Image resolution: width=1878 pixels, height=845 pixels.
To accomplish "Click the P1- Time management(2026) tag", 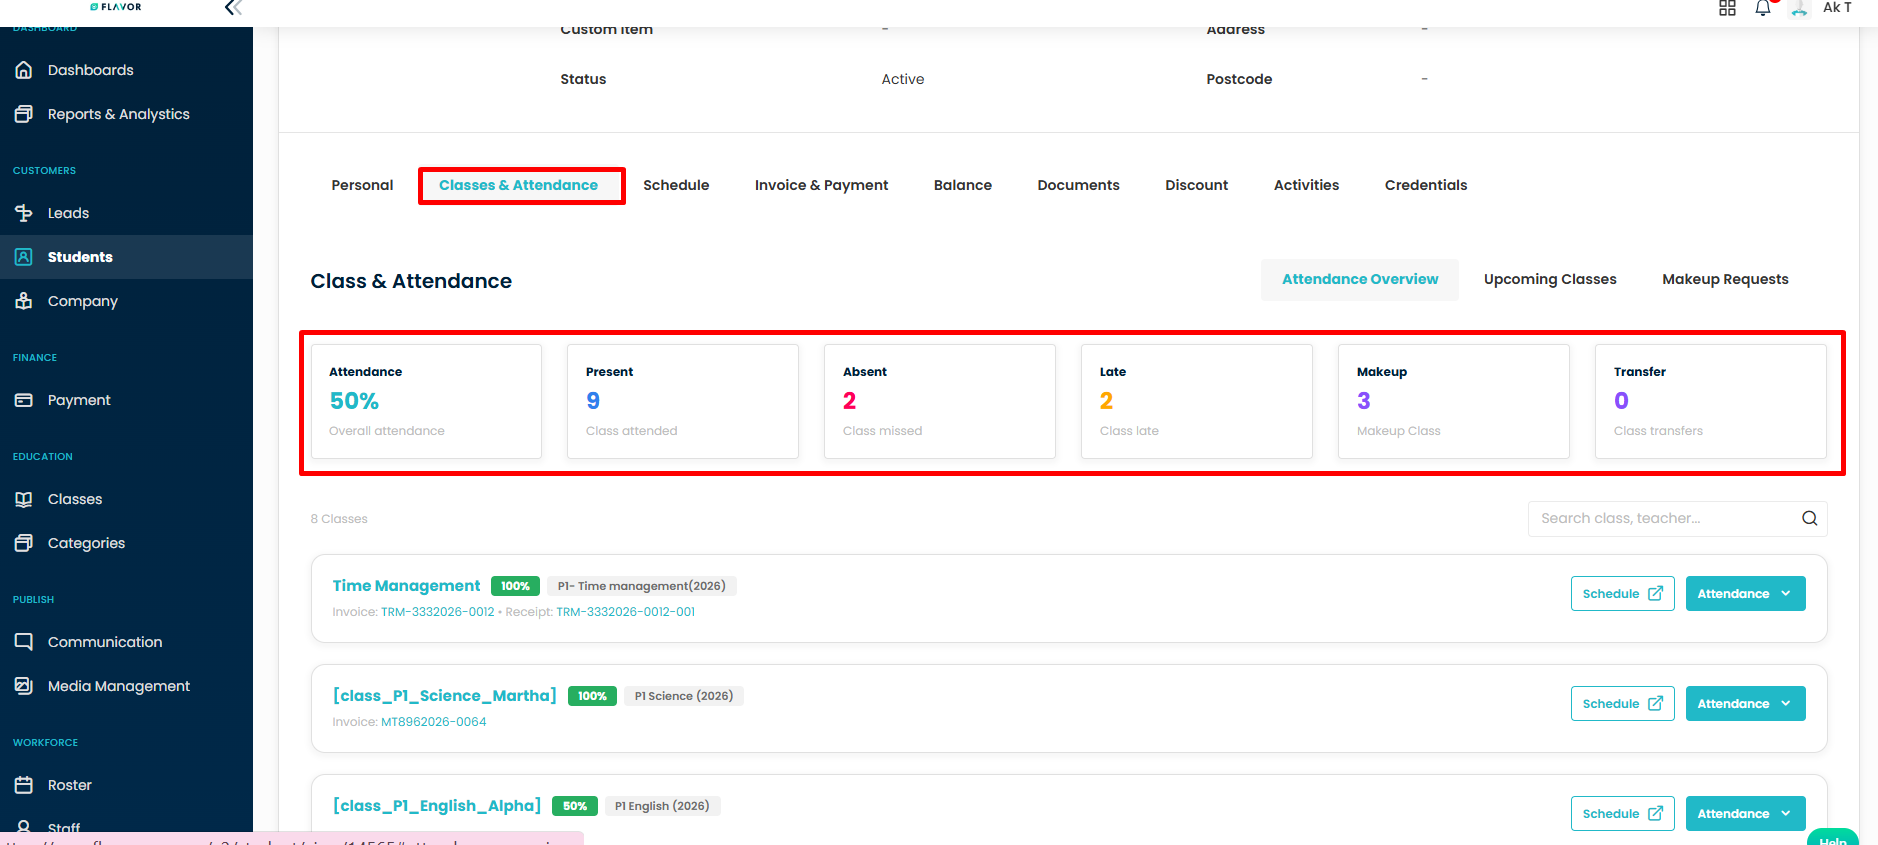I will coord(641,586).
